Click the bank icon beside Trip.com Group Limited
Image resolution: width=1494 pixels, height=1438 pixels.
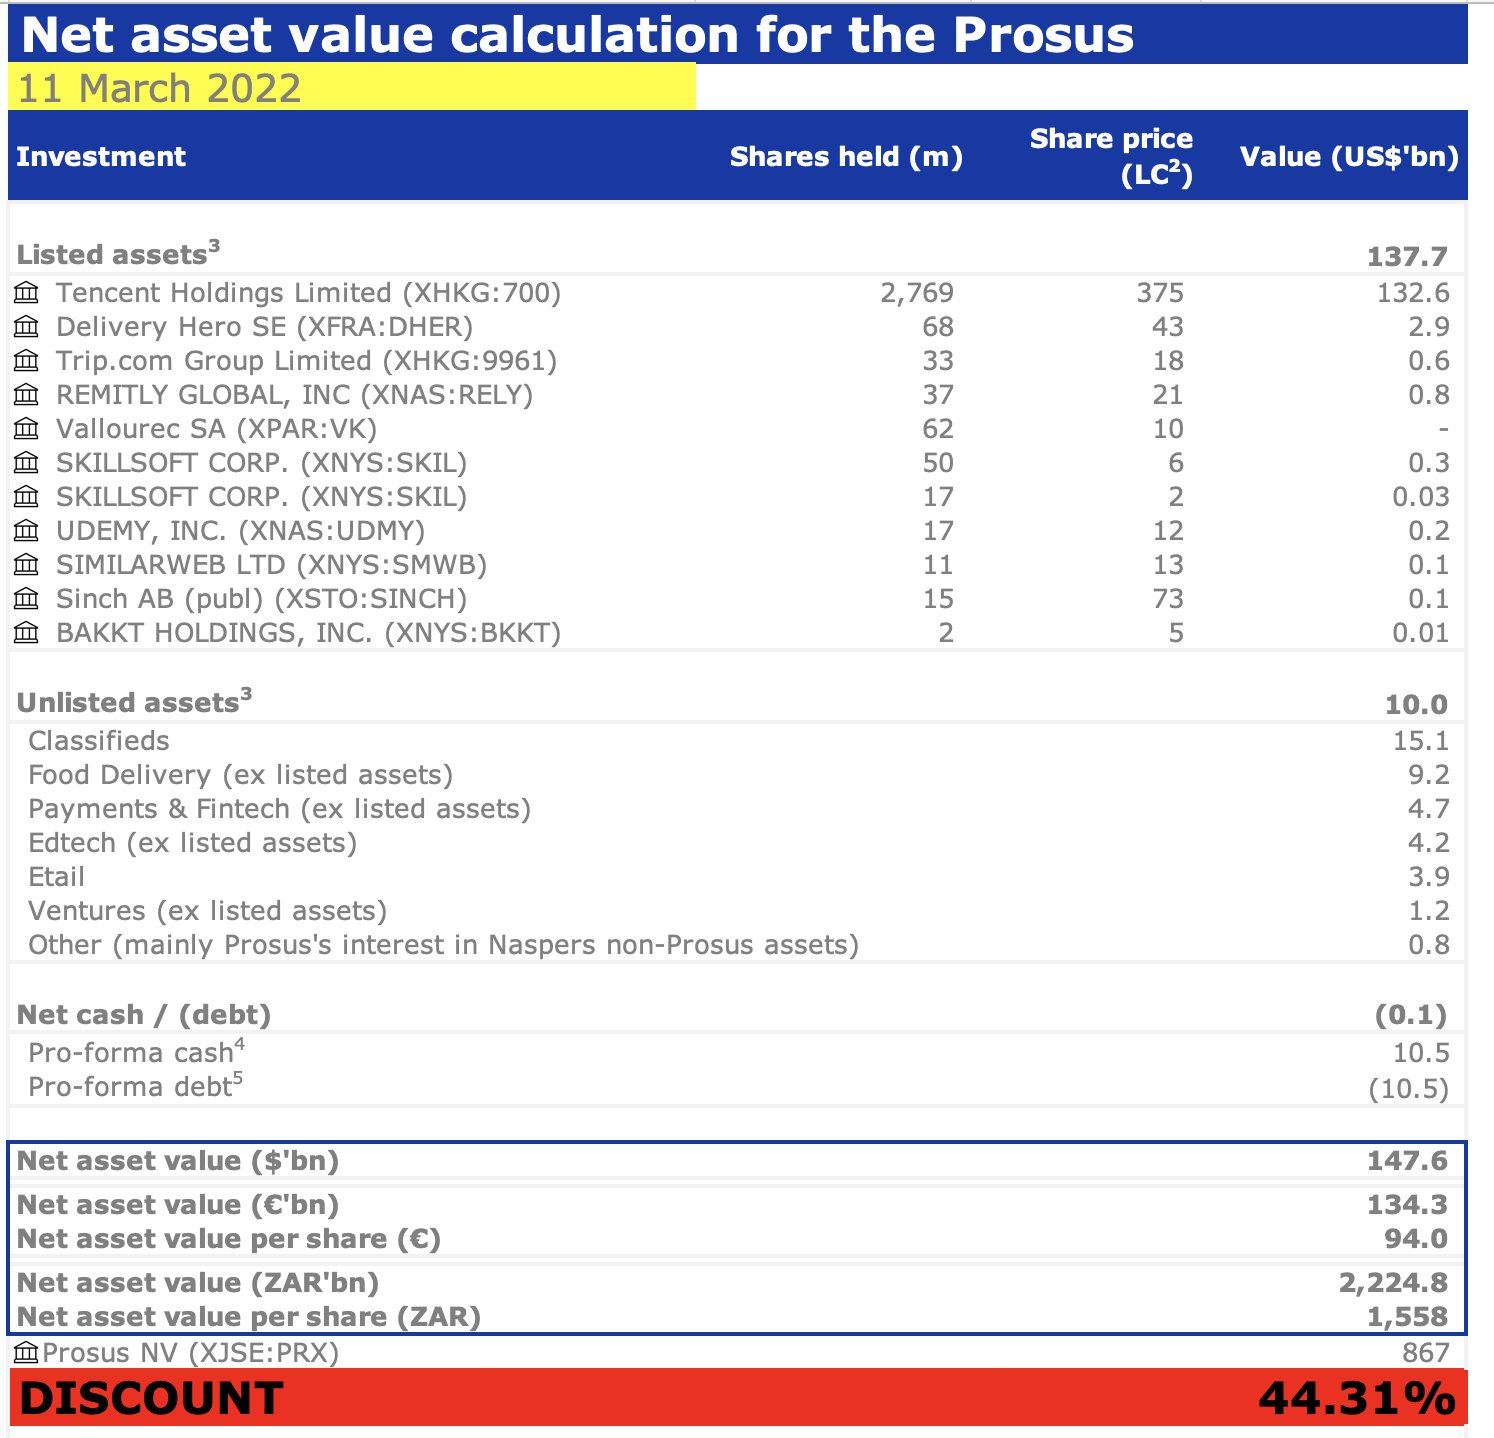coord(27,361)
